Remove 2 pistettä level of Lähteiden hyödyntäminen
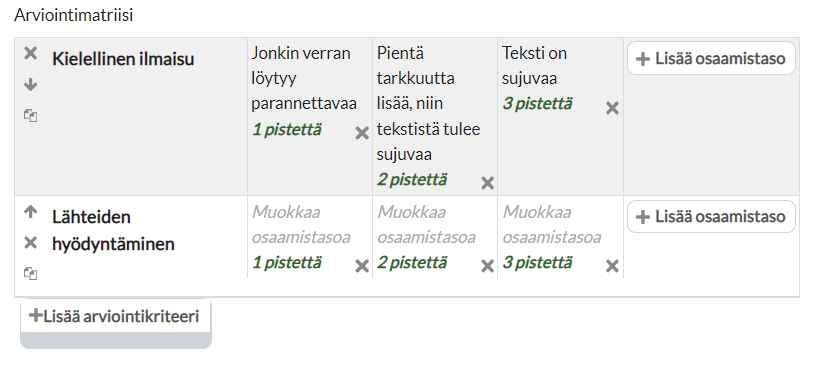 pos(487,267)
